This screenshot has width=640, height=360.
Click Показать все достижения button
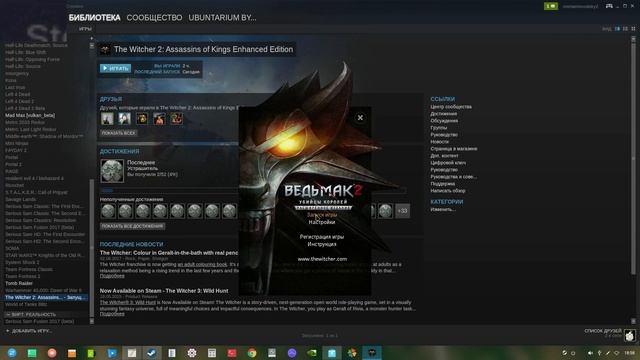tap(132, 226)
